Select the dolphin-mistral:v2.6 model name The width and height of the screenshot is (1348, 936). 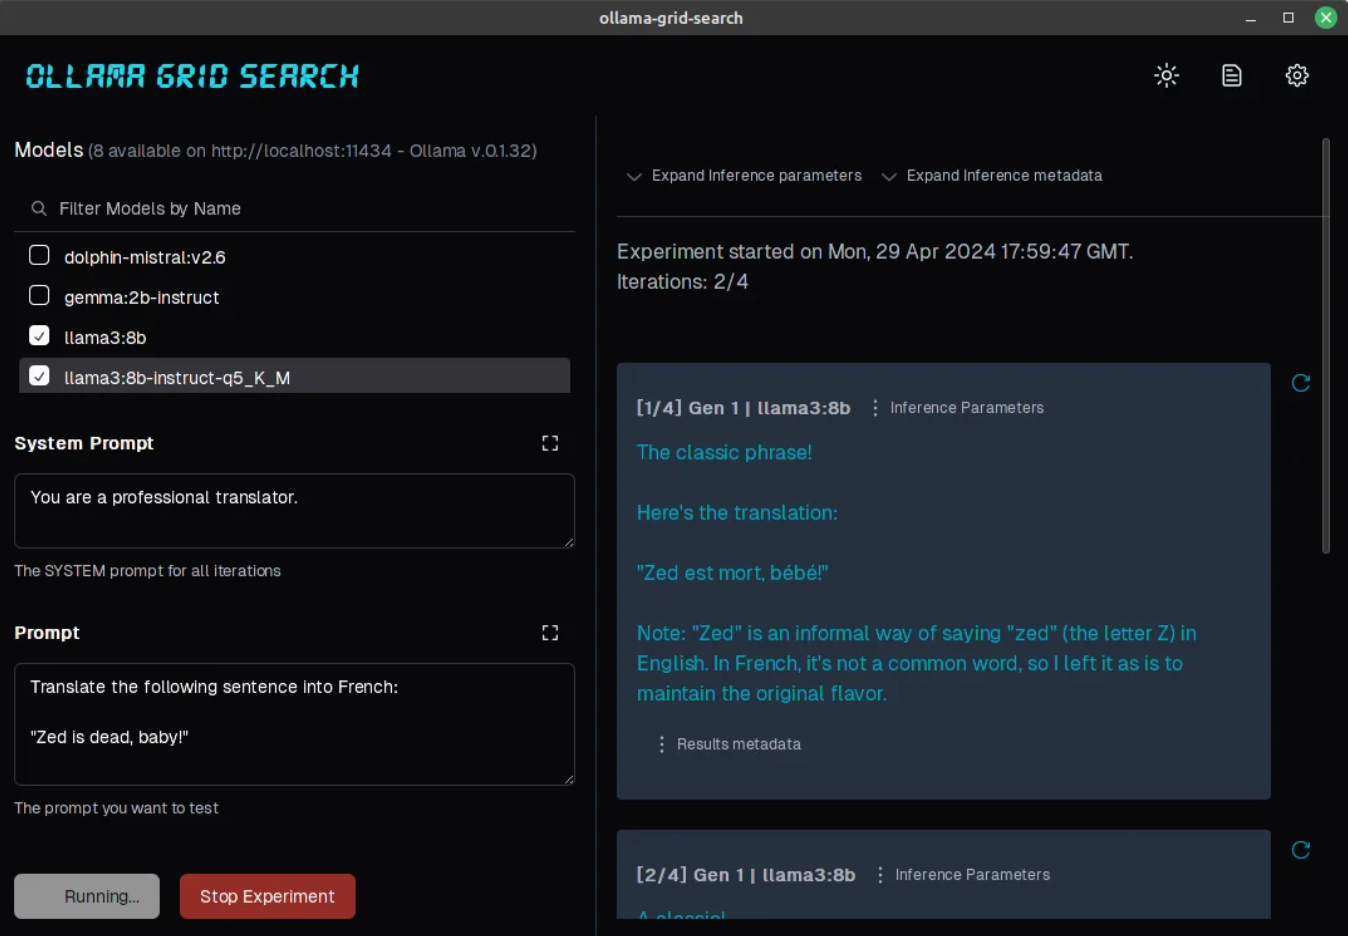pos(145,257)
